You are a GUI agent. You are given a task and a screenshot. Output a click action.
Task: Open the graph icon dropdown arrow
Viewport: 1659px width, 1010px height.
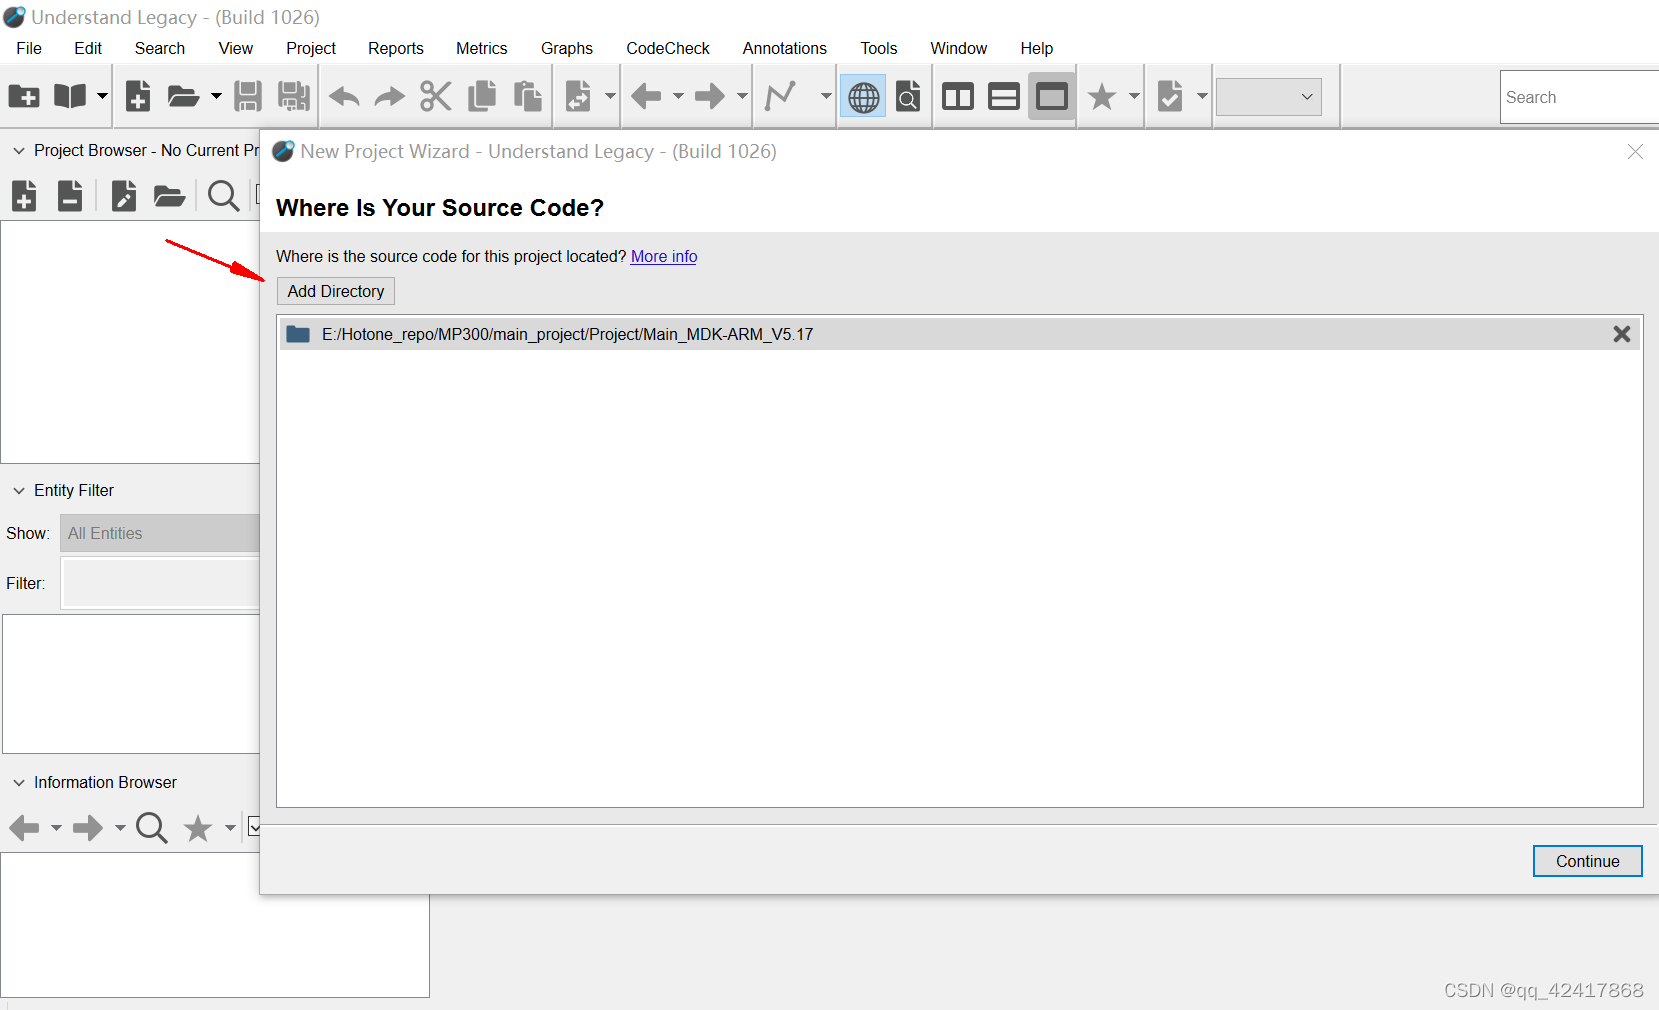pyautogui.click(x=826, y=97)
